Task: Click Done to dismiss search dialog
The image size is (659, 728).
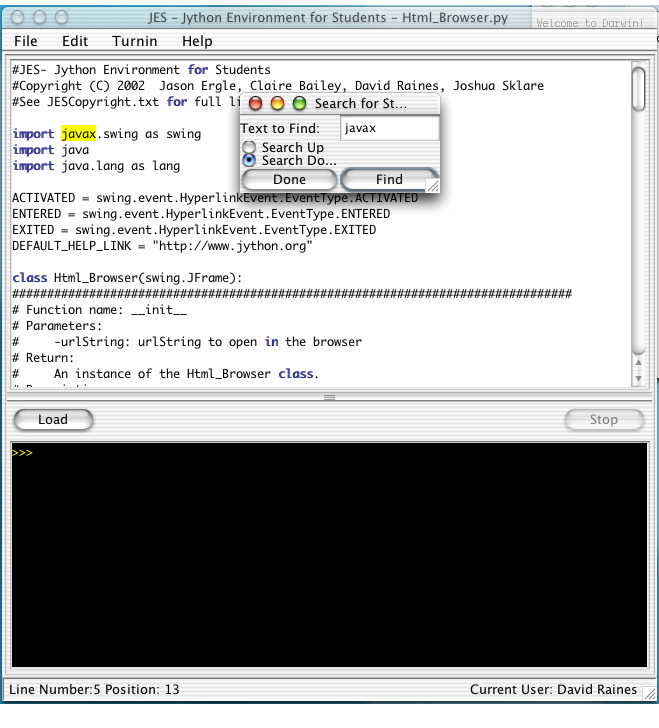Action: (x=289, y=179)
